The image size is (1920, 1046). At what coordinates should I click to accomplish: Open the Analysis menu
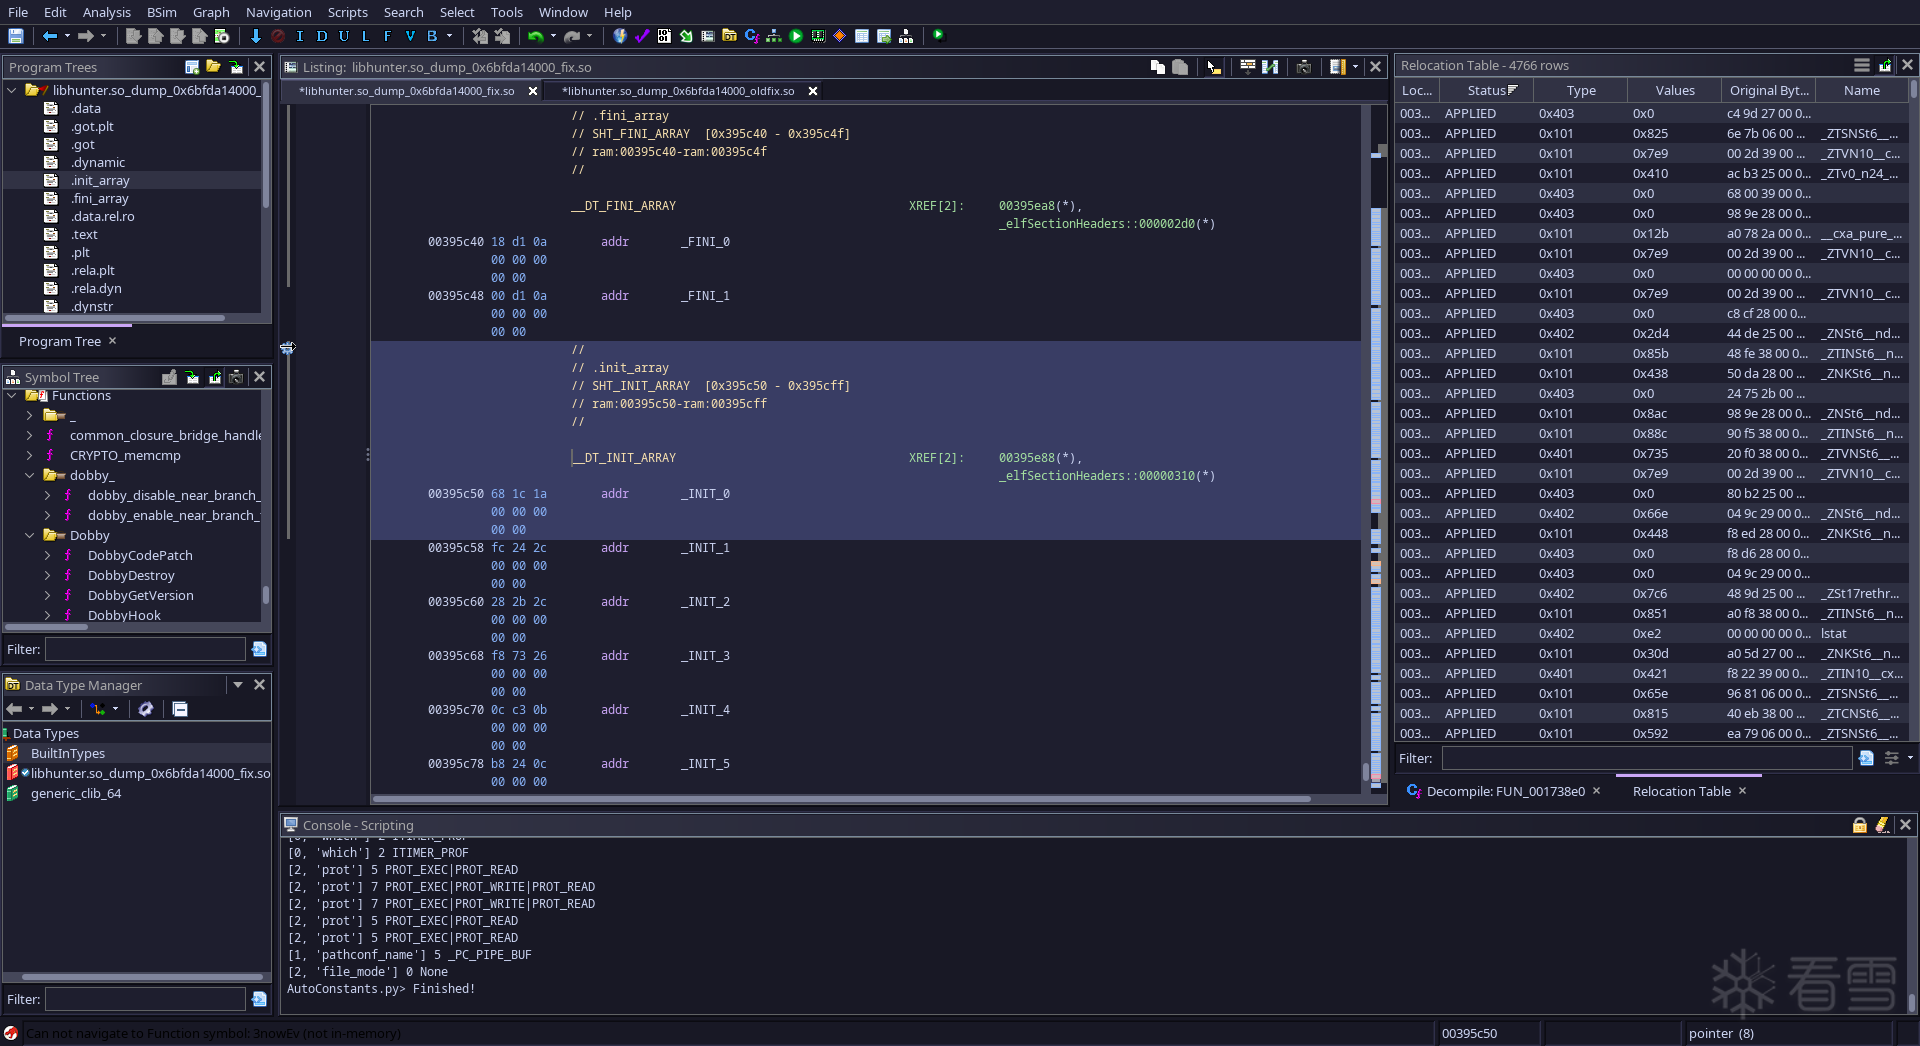point(106,12)
